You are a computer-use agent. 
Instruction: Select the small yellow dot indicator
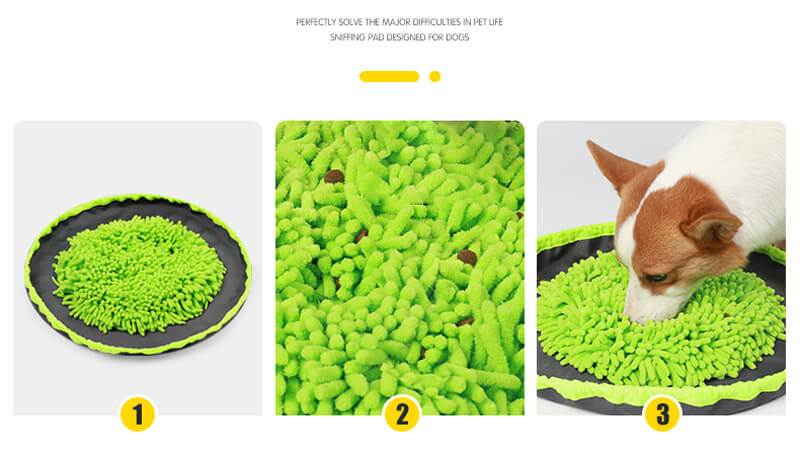point(435,77)
